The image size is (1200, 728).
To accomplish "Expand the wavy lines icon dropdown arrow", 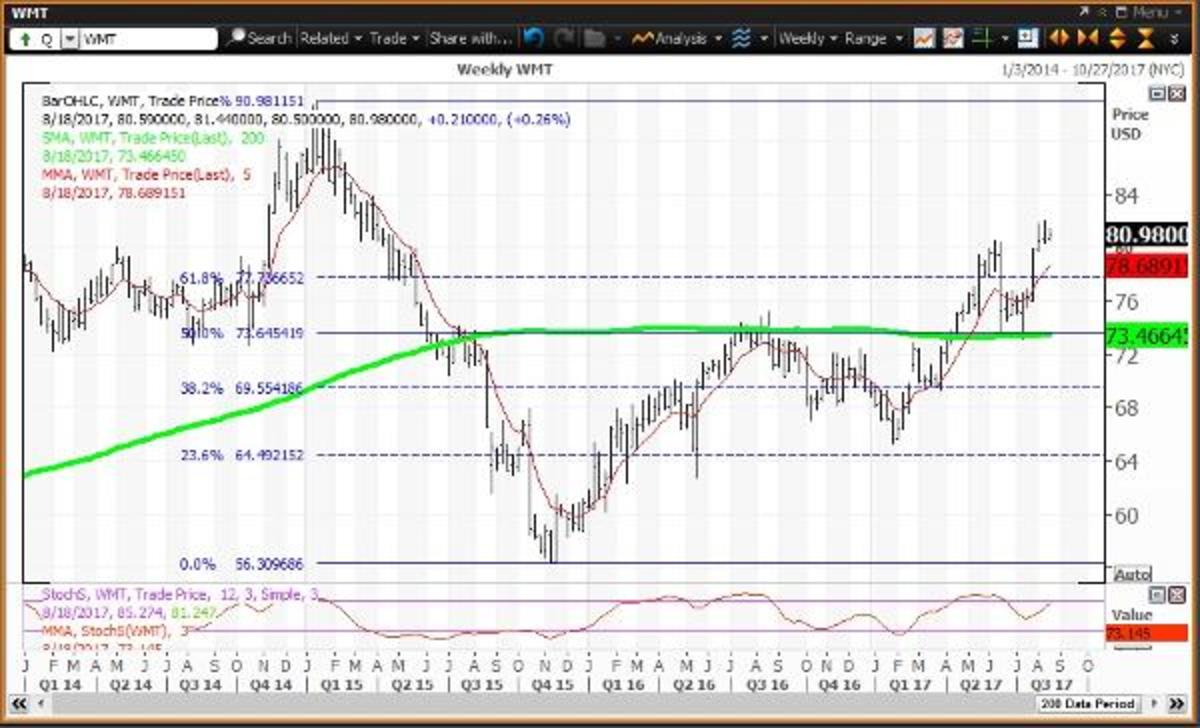I will point(764,39).
